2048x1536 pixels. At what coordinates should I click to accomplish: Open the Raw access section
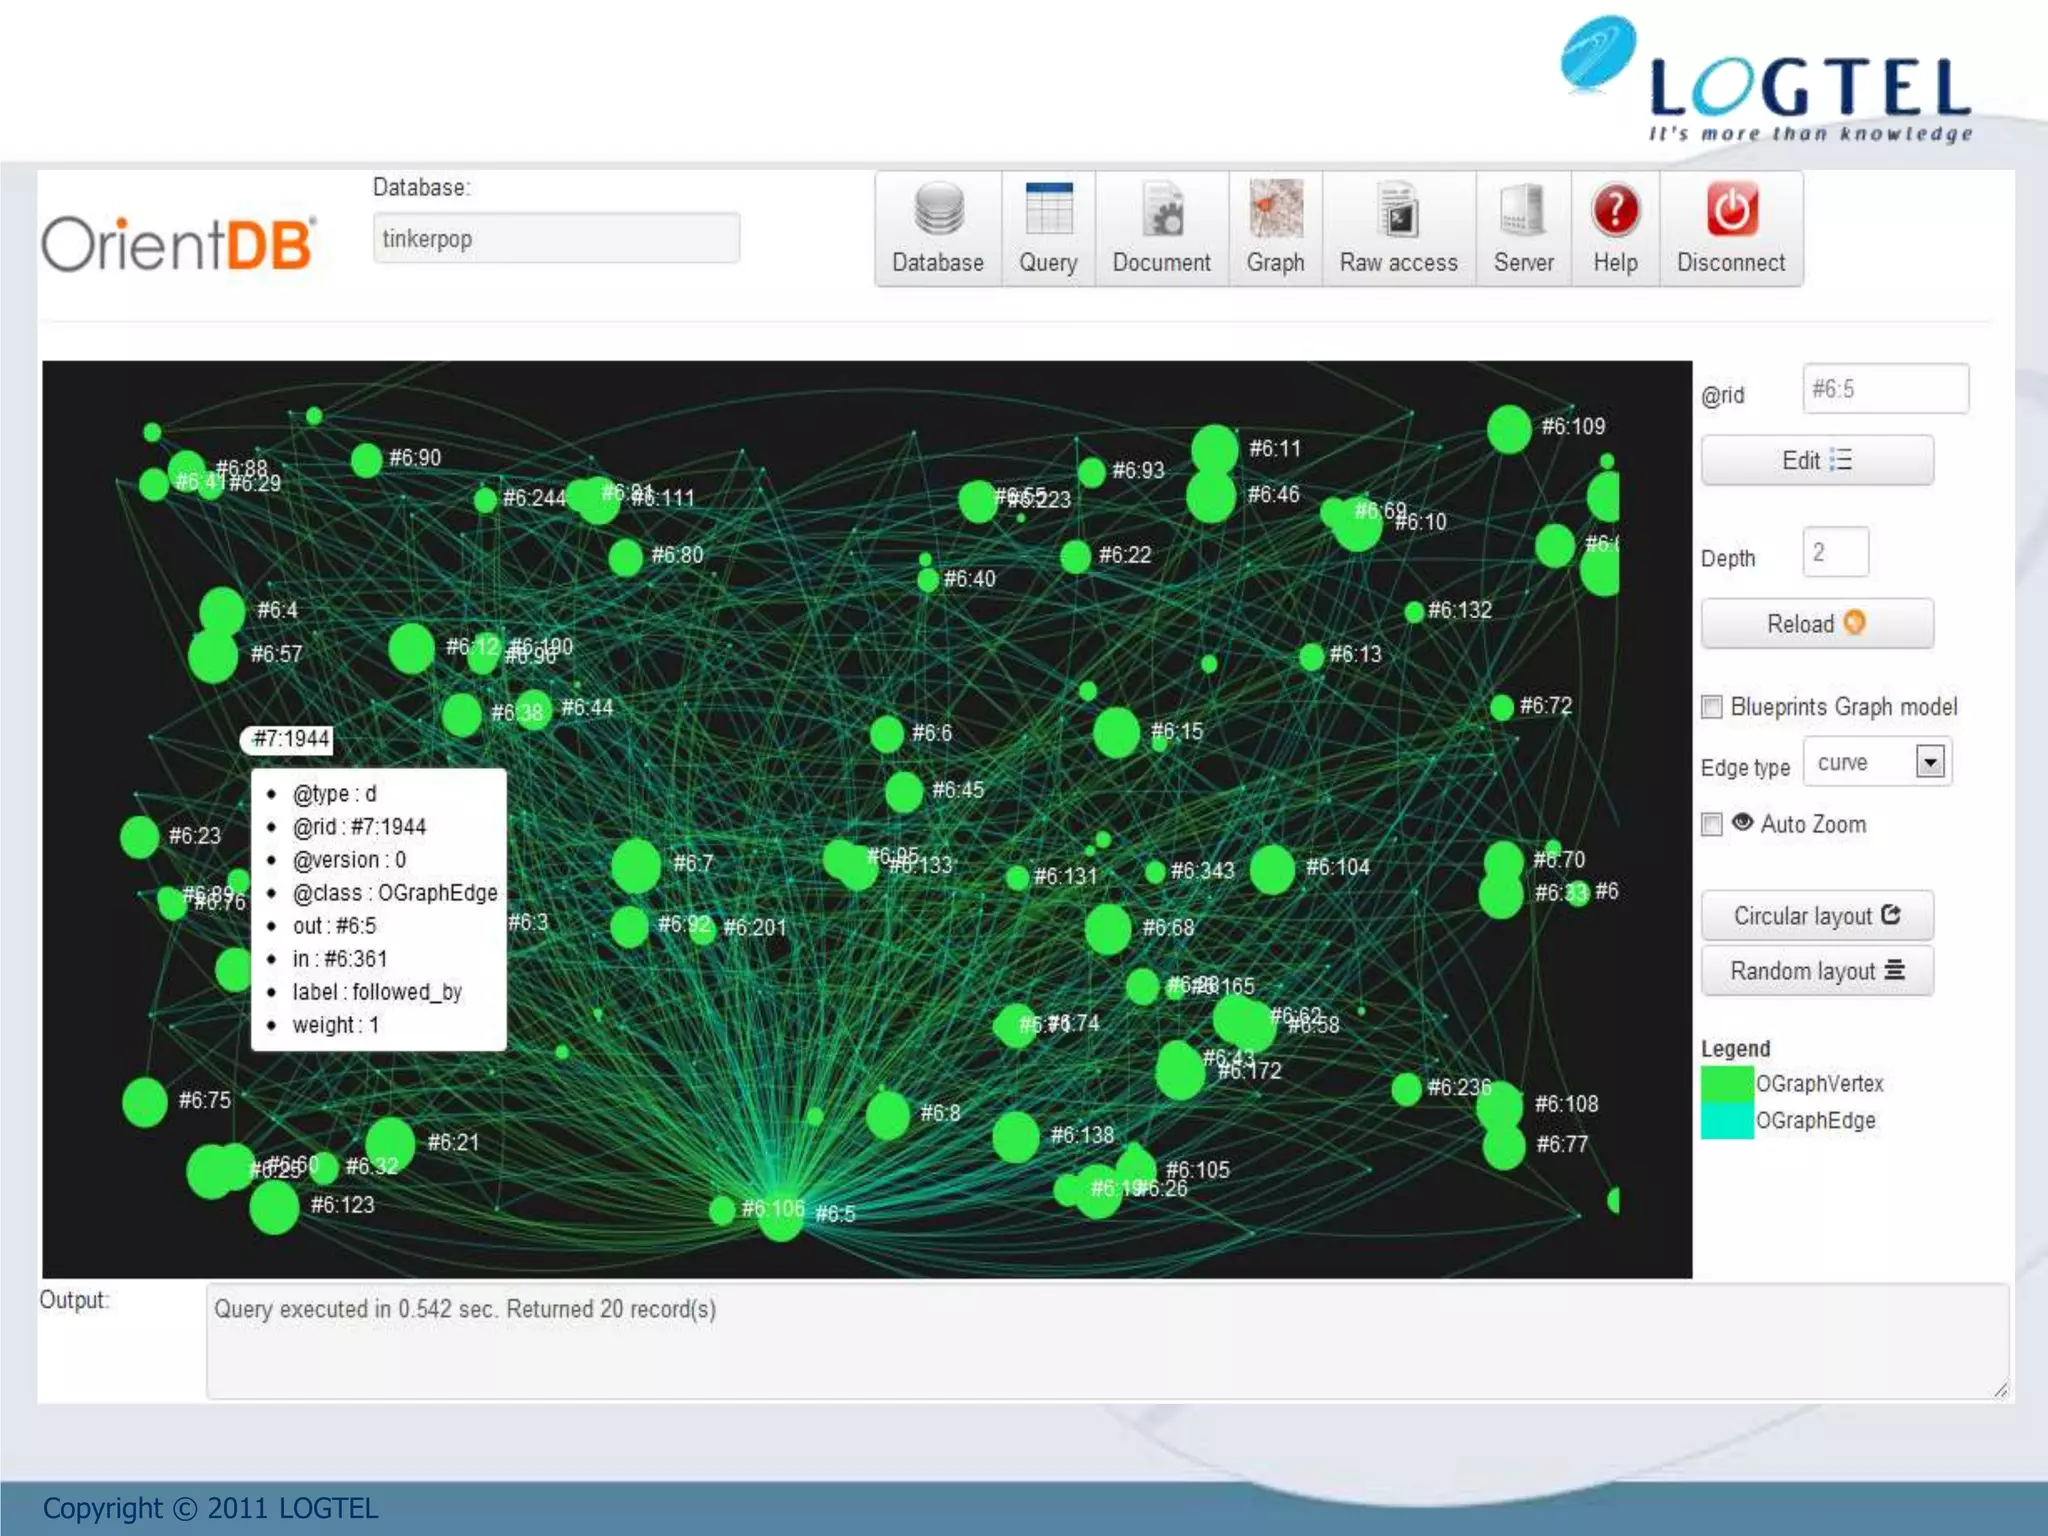[x=1398, y=228]
